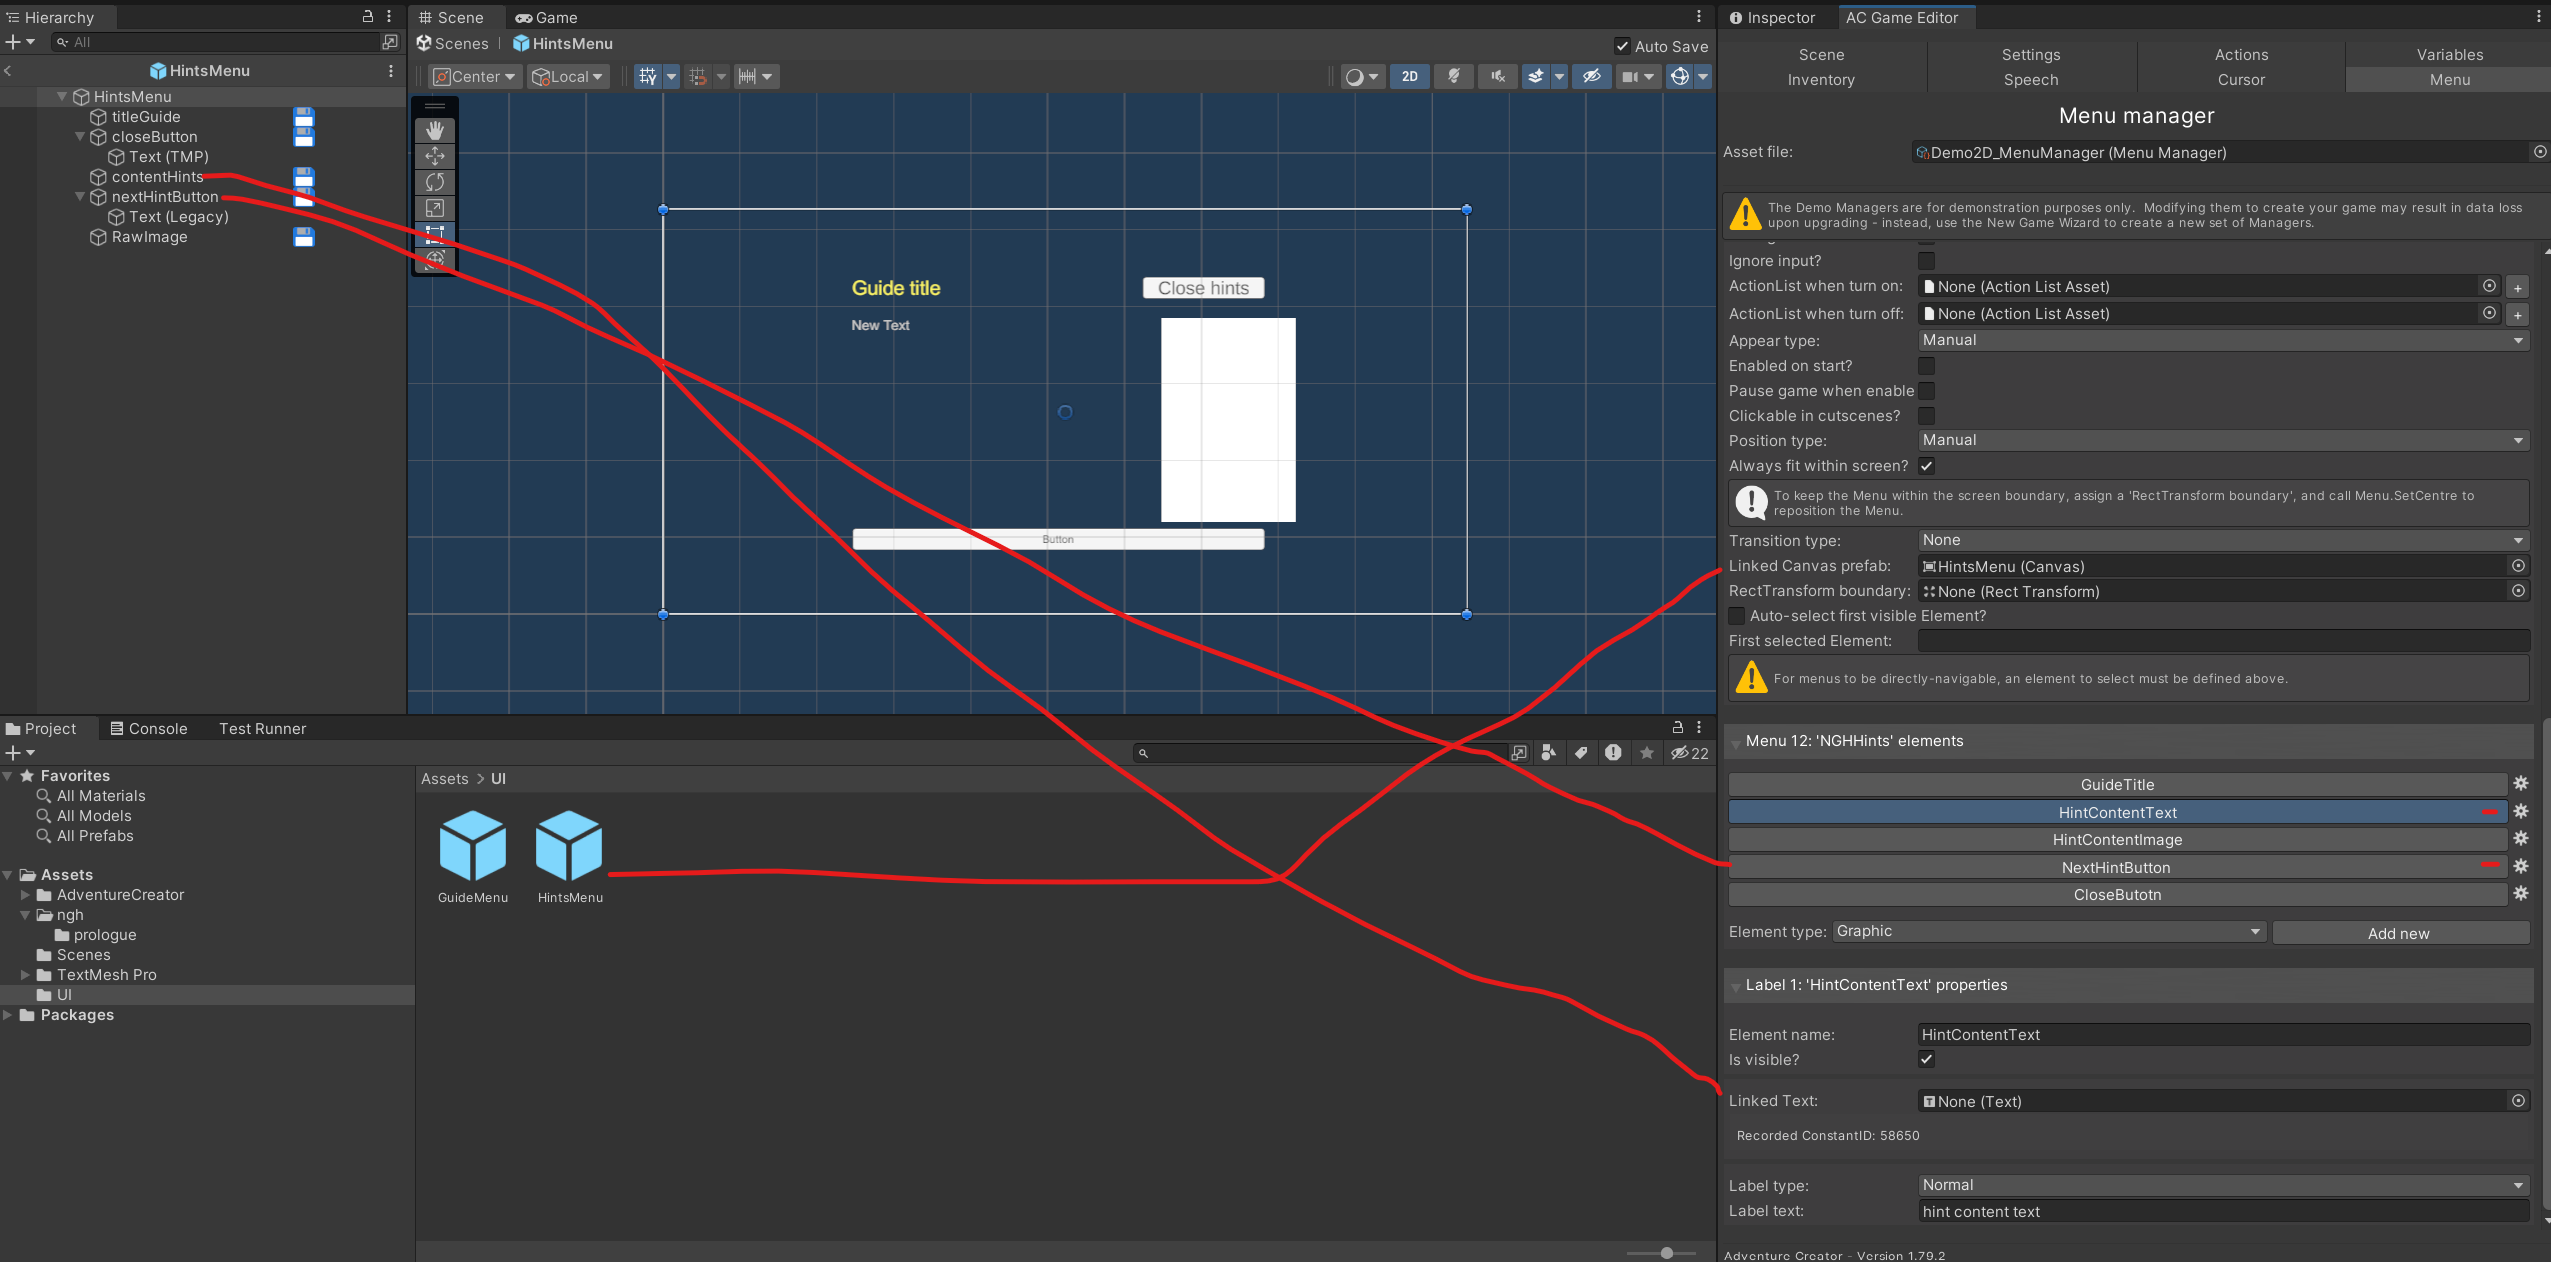Select the Rotate tool
2551x1262 pixels.
(x=435, y=182)
